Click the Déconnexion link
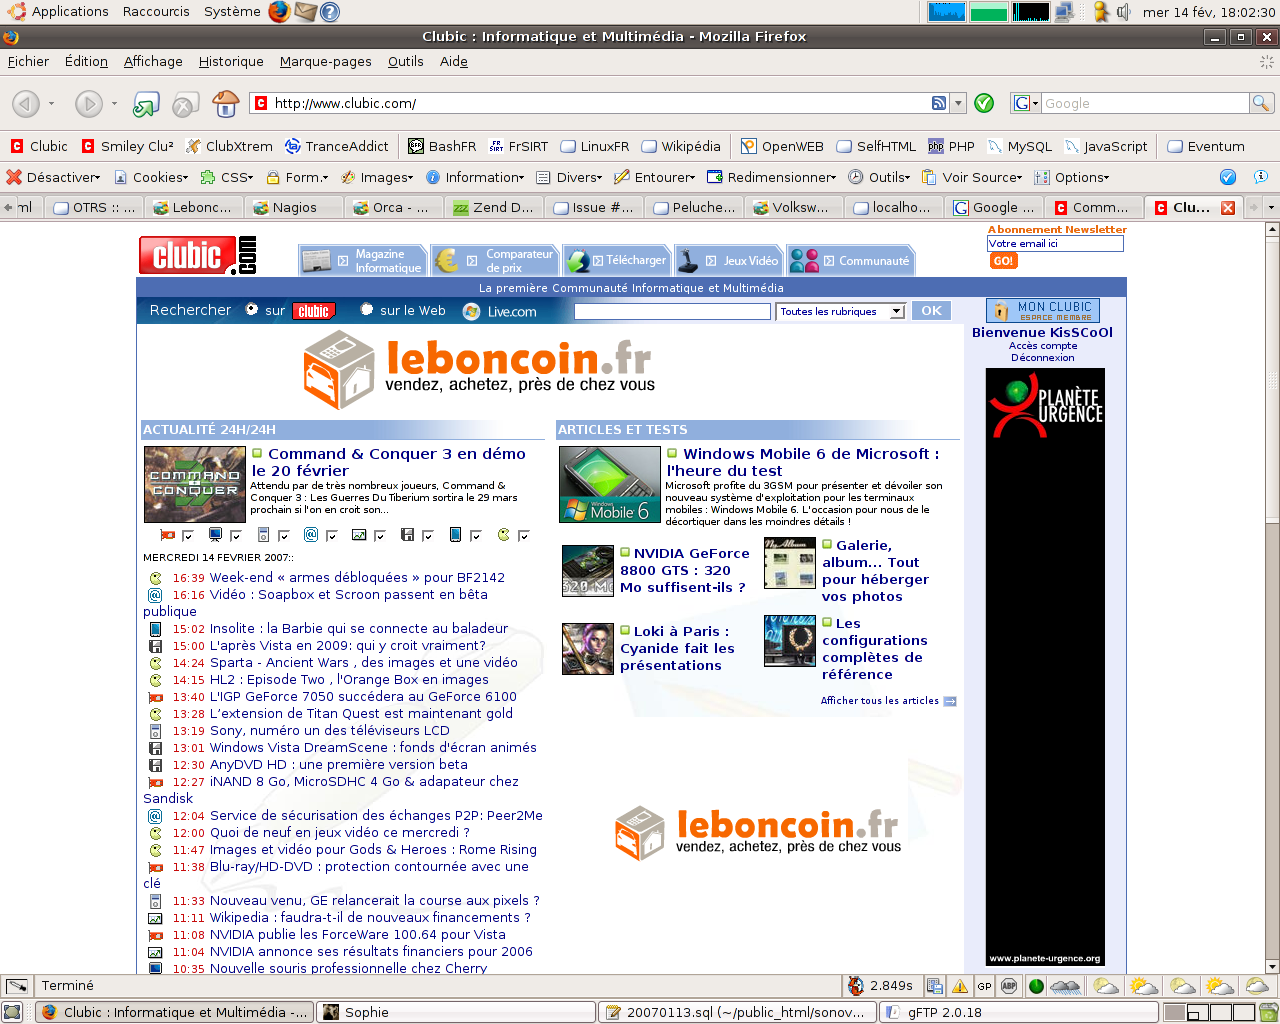Image resolution: width=1280 pixels, height=1024 pixels. point(1042,358)
